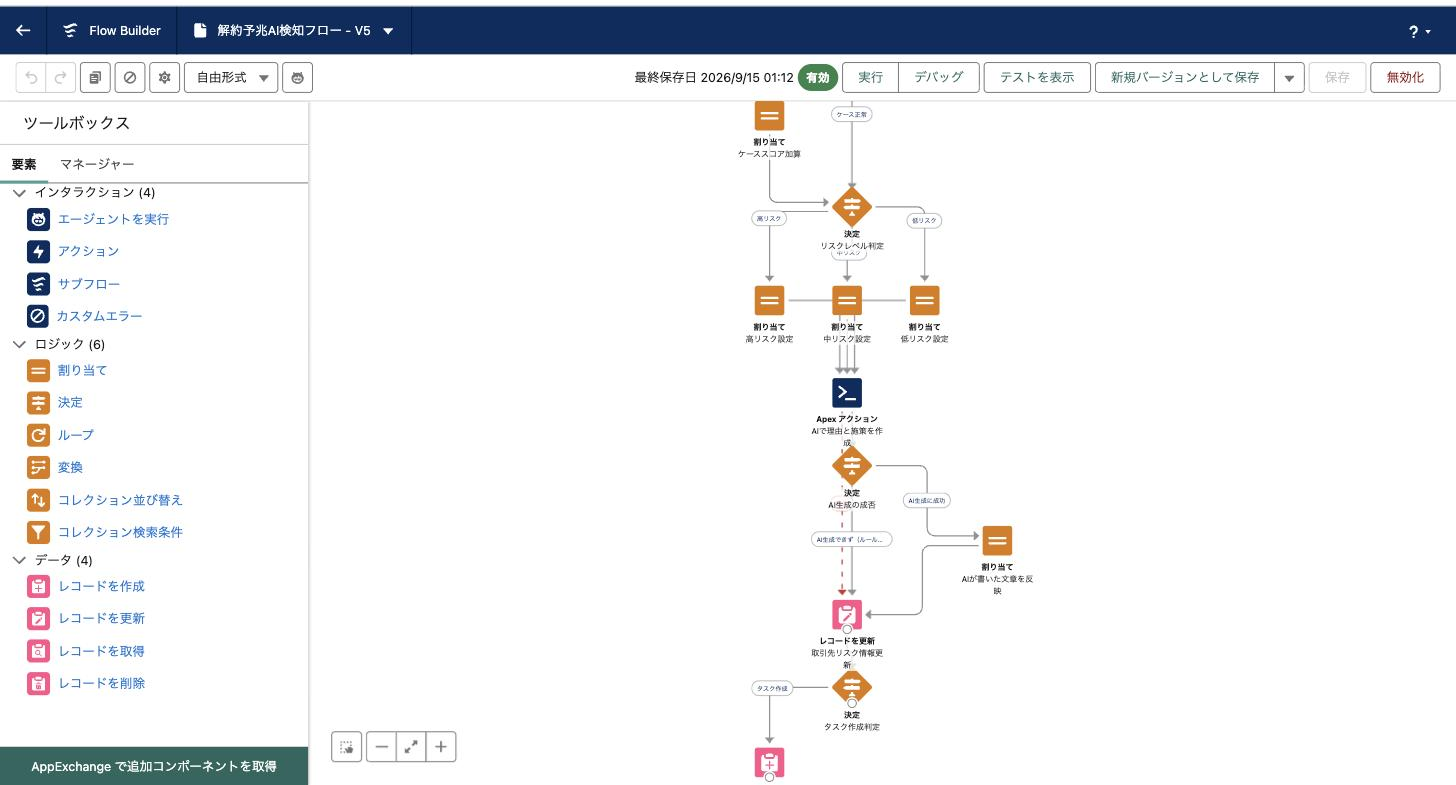Collapse the データ section
The image size is (1456, 785).
(20, 560)
